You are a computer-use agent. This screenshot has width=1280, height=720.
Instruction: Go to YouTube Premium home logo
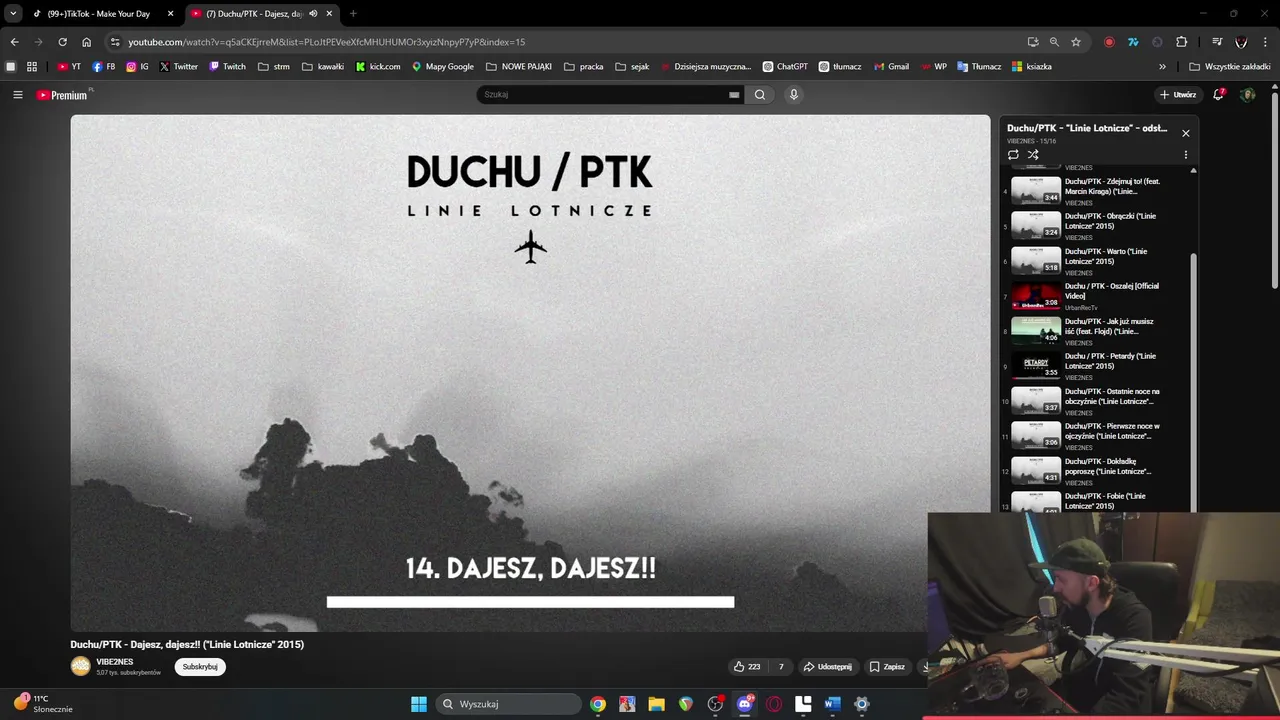coord(63,95)
